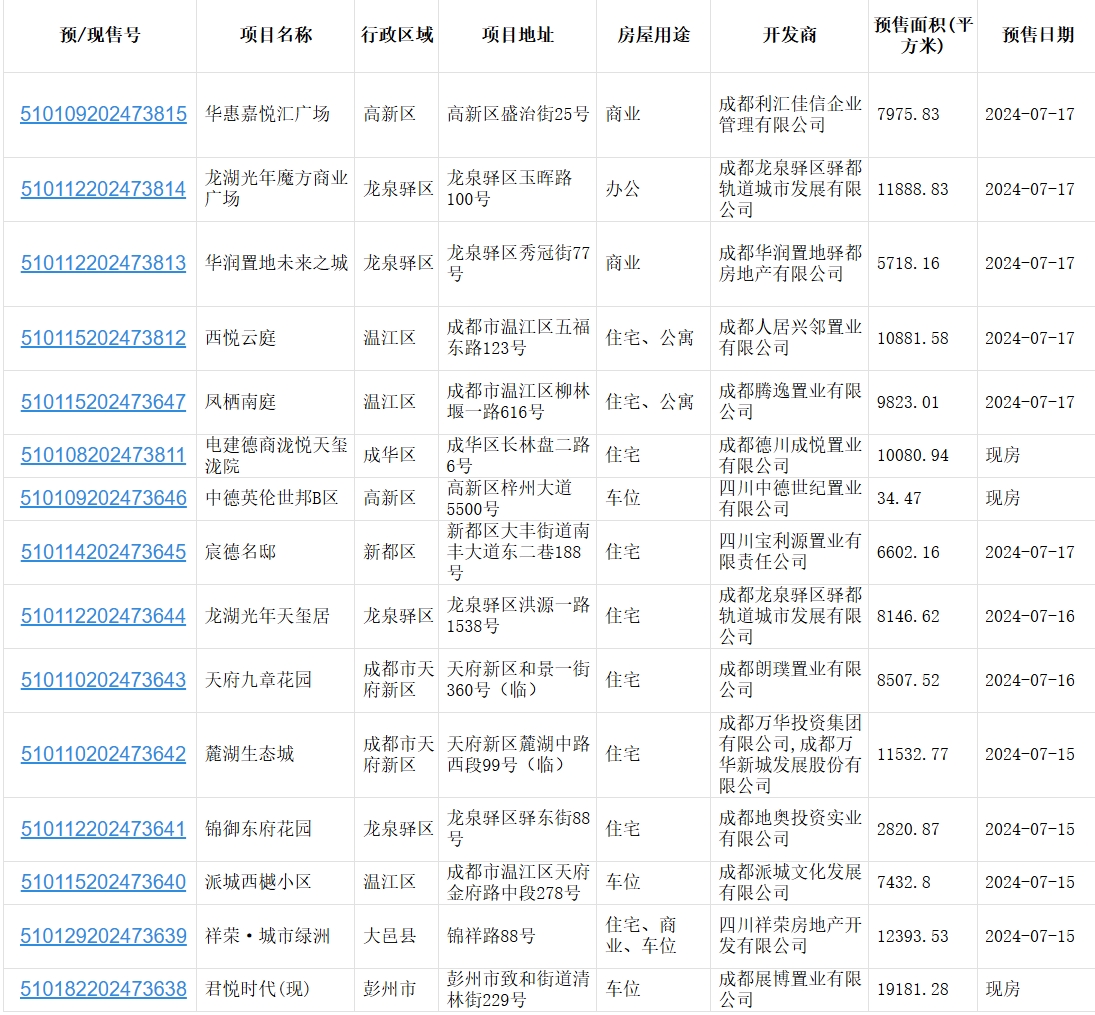Click usage cell 住宅、商业、车位
Screen dimensions: 1095x1015
click(x=641, y=936)
